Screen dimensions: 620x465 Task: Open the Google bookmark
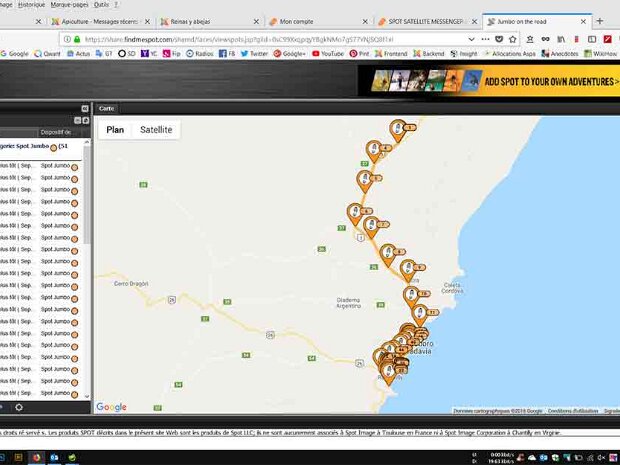15,53
